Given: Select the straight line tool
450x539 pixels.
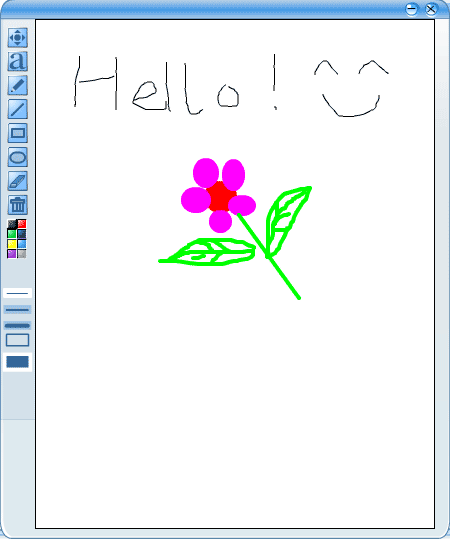Looking at the screenshot, I should (x=18, y=109).
